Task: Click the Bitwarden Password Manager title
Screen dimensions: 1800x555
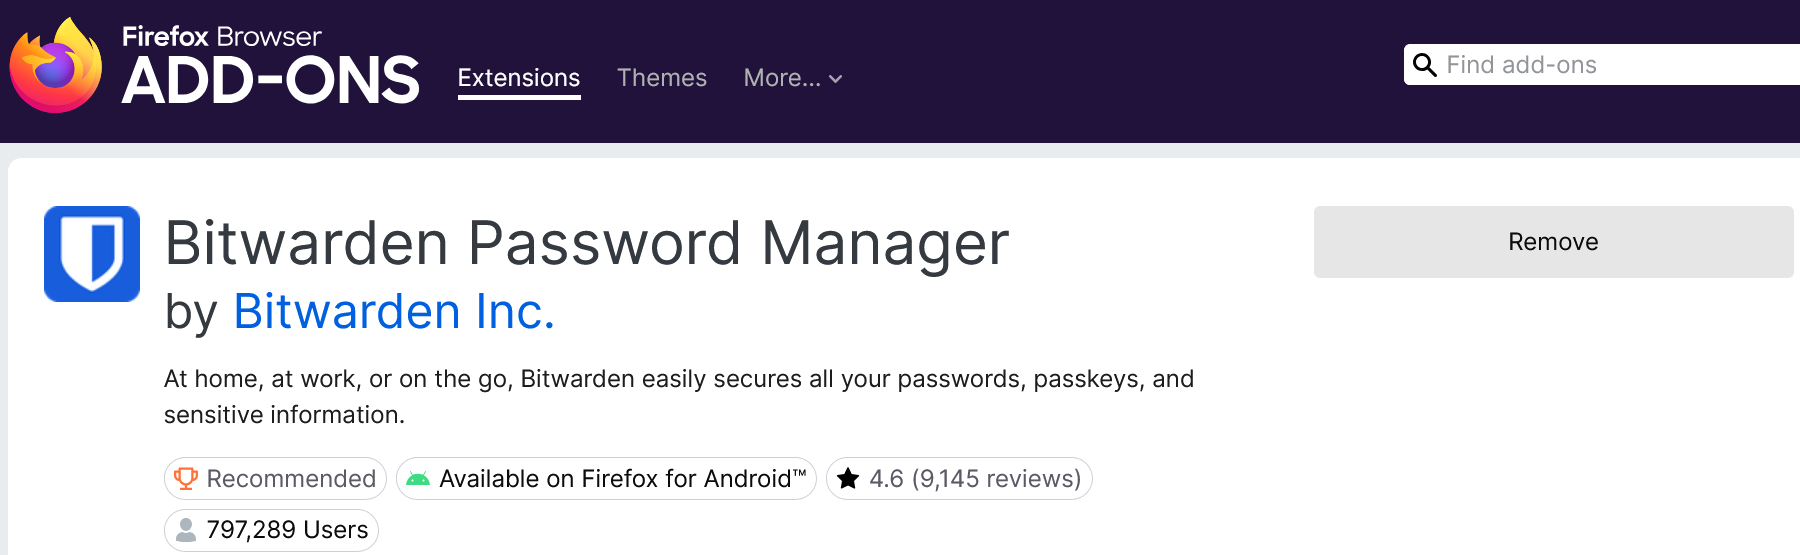Action: (587, 243)
